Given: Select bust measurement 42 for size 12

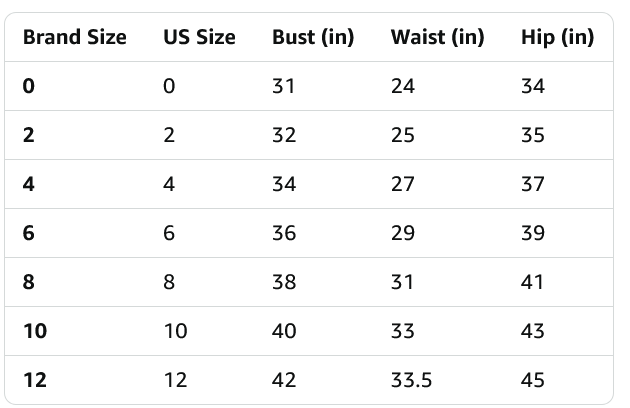Looking at the screenshot, I should [284, 380].
